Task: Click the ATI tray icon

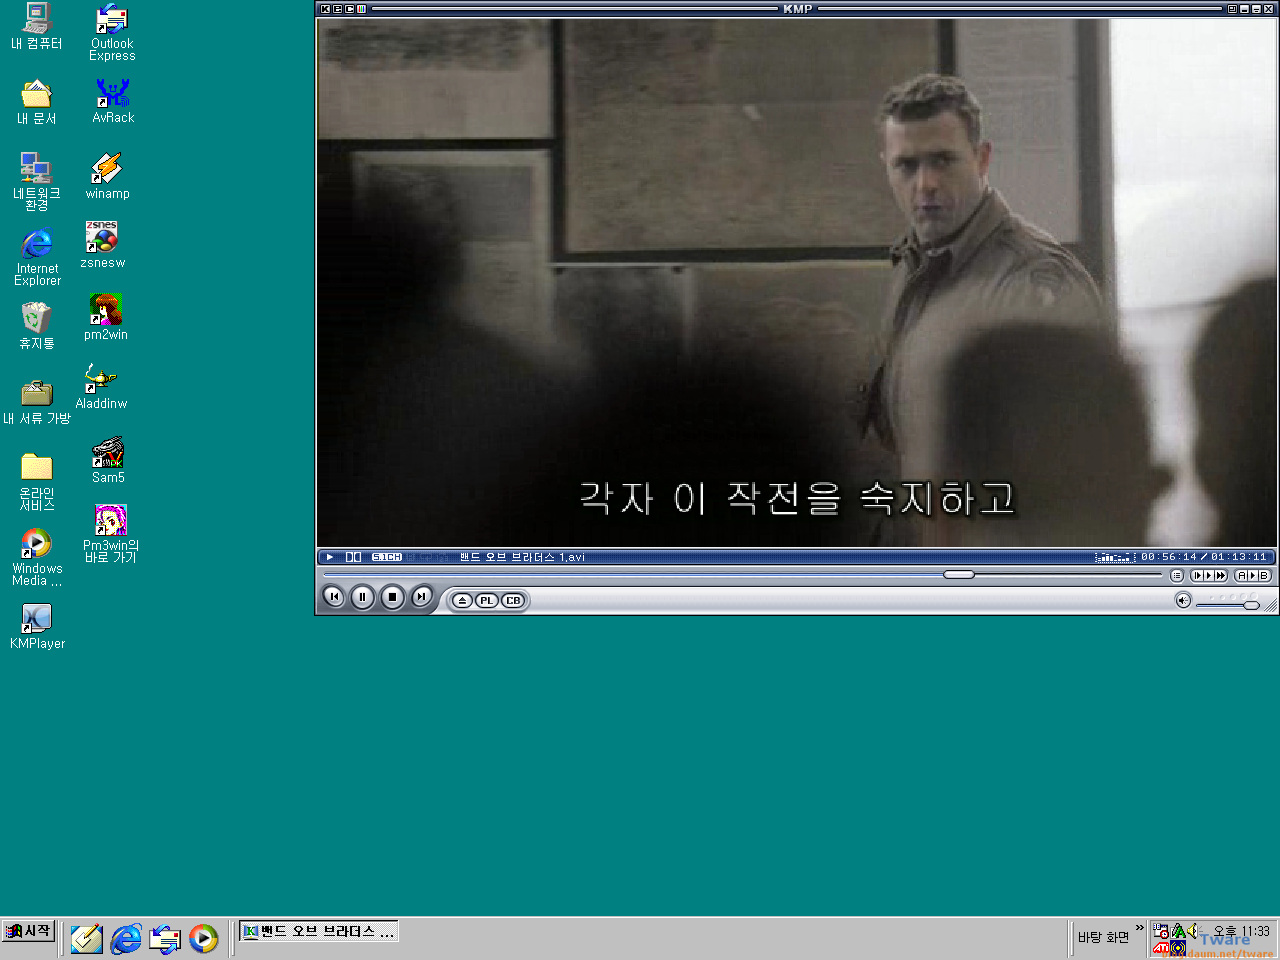Action: pyautogui.click(x=1161, y=948)
